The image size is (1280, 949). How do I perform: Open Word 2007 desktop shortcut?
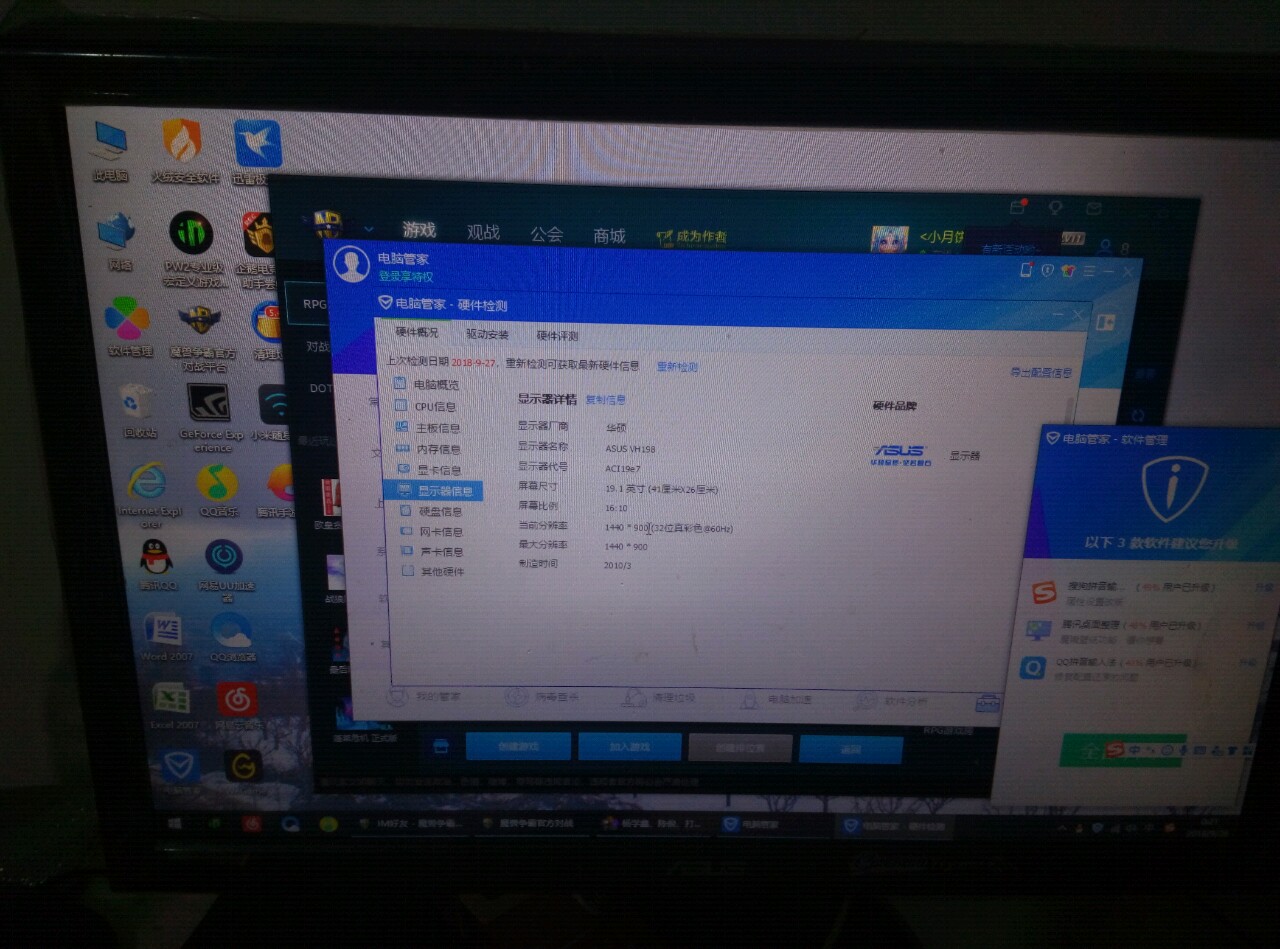point(164,637)
